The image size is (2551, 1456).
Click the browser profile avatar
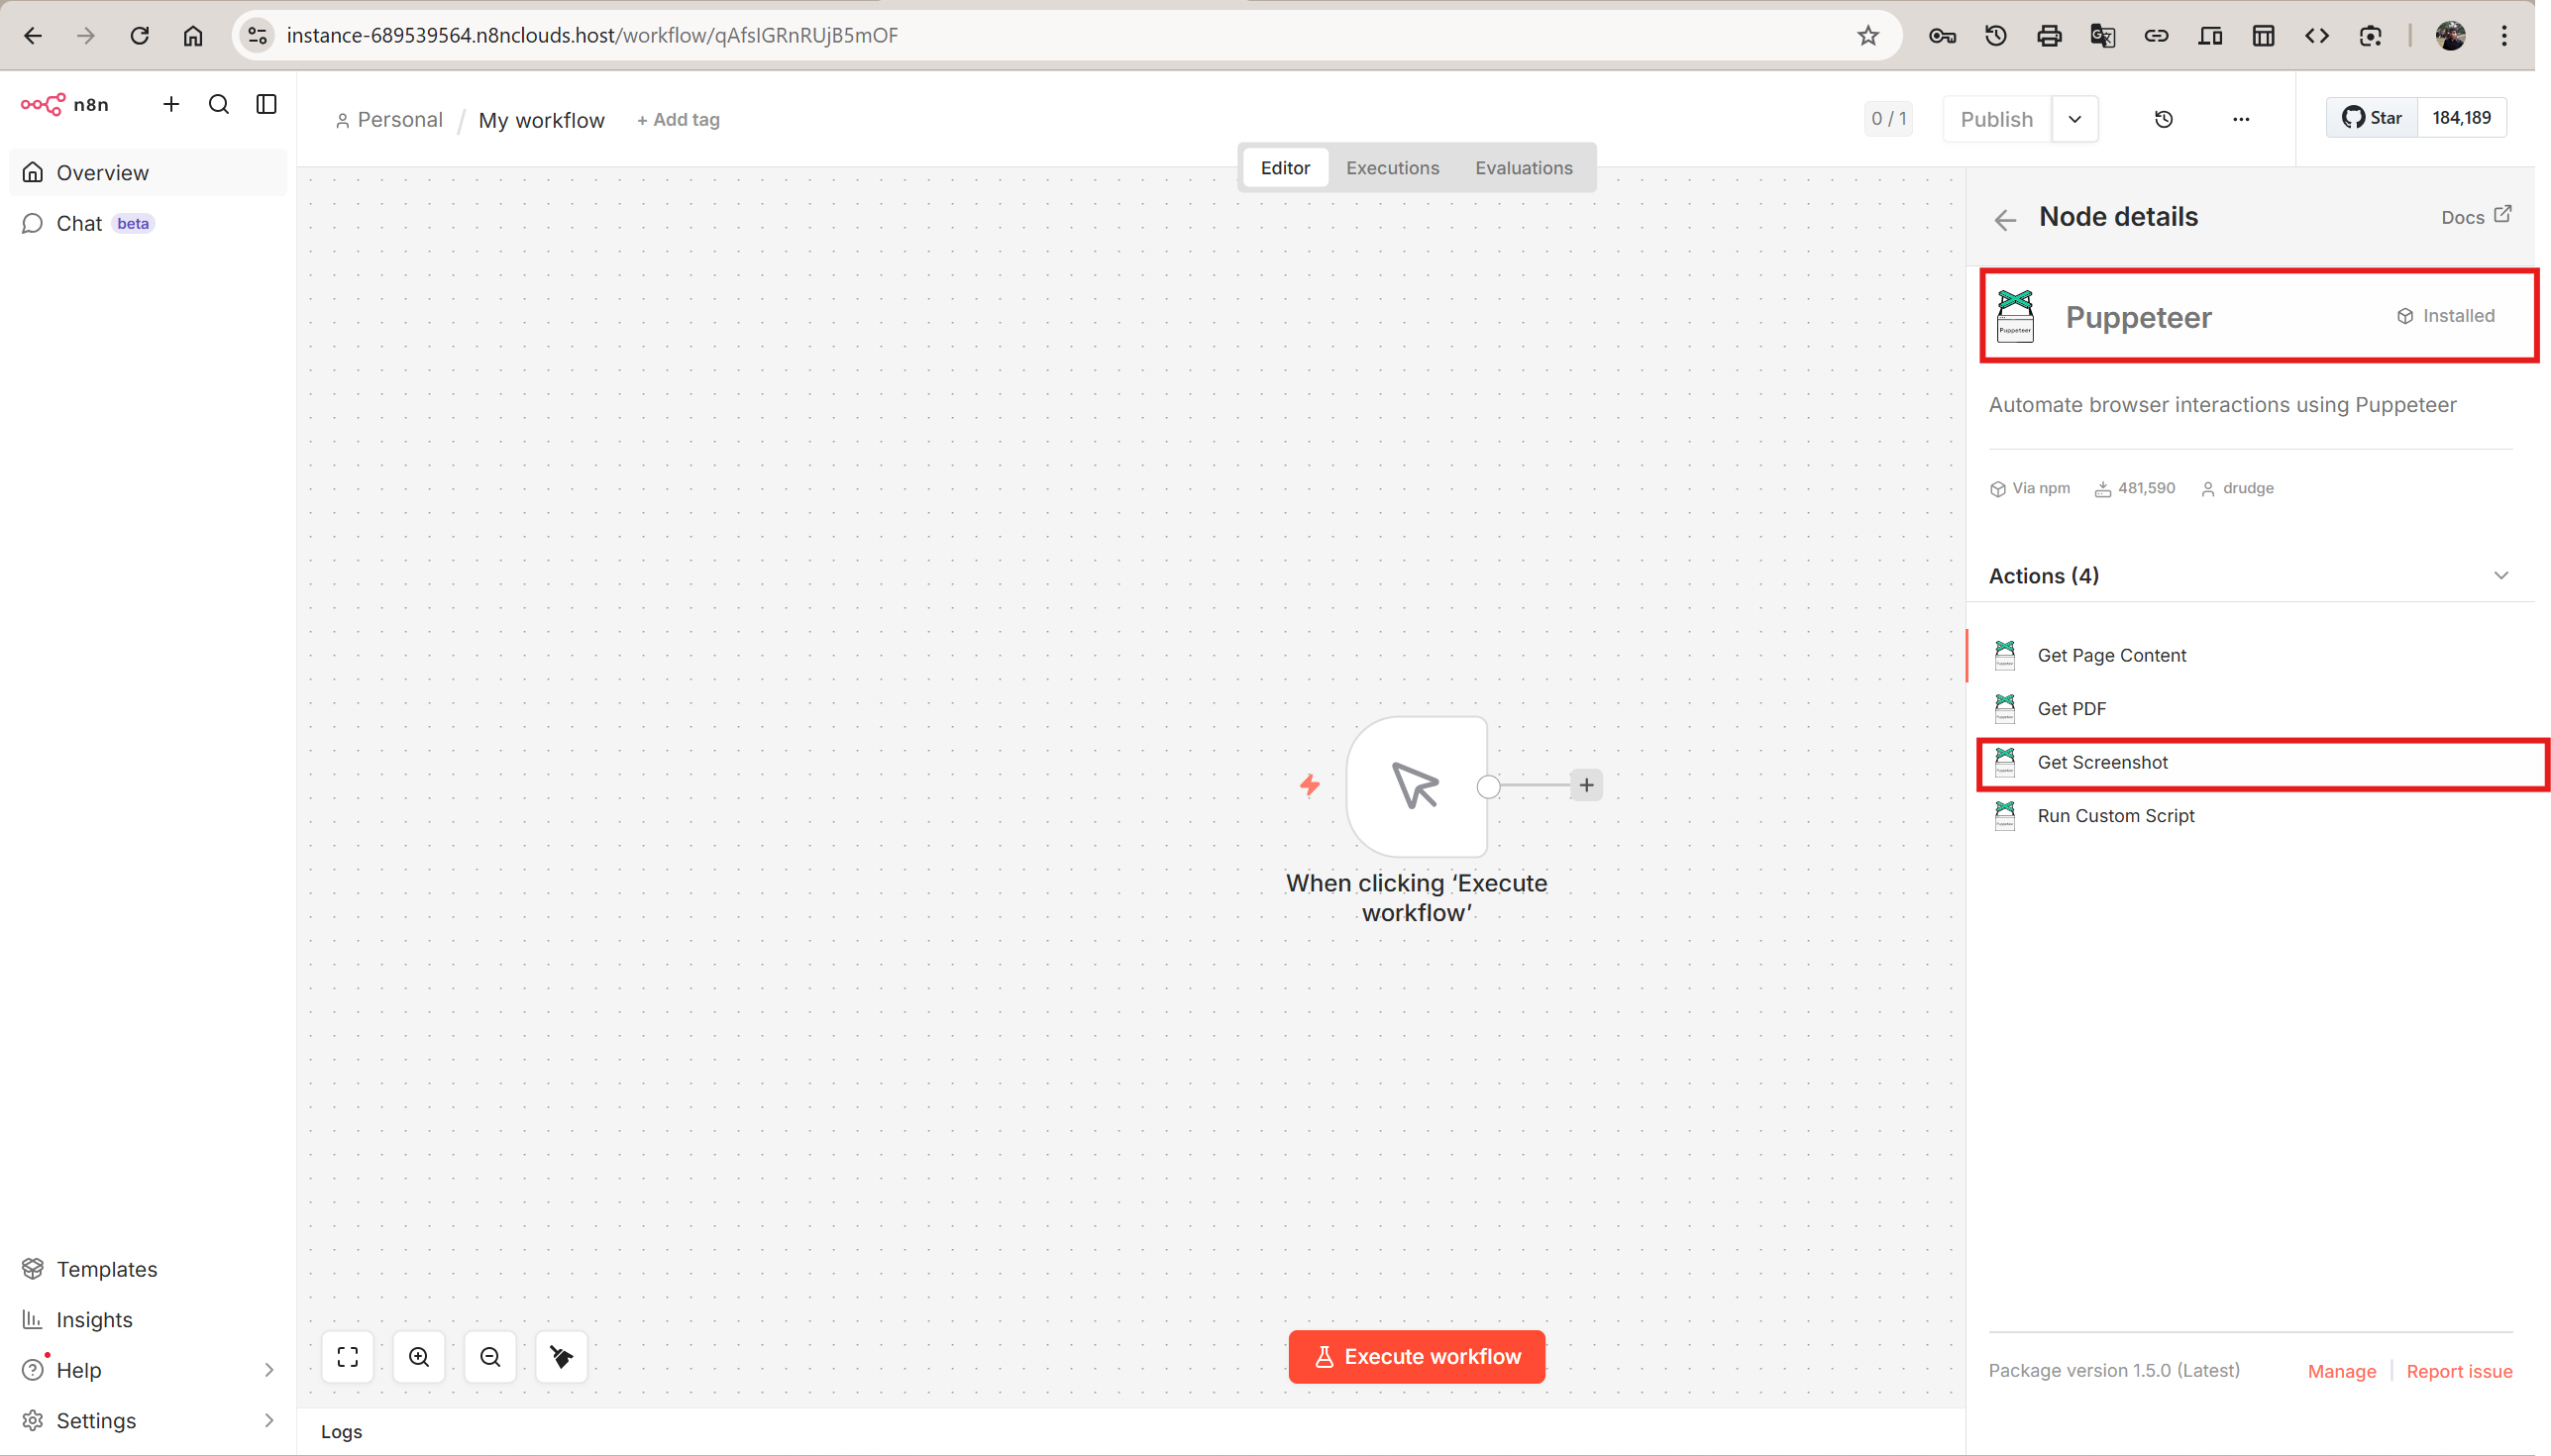2450,36
